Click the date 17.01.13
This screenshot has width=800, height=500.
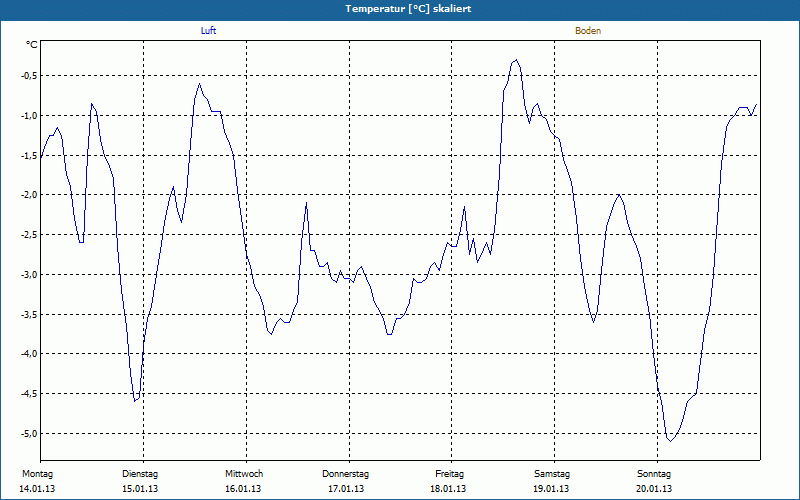pos(346,489)
